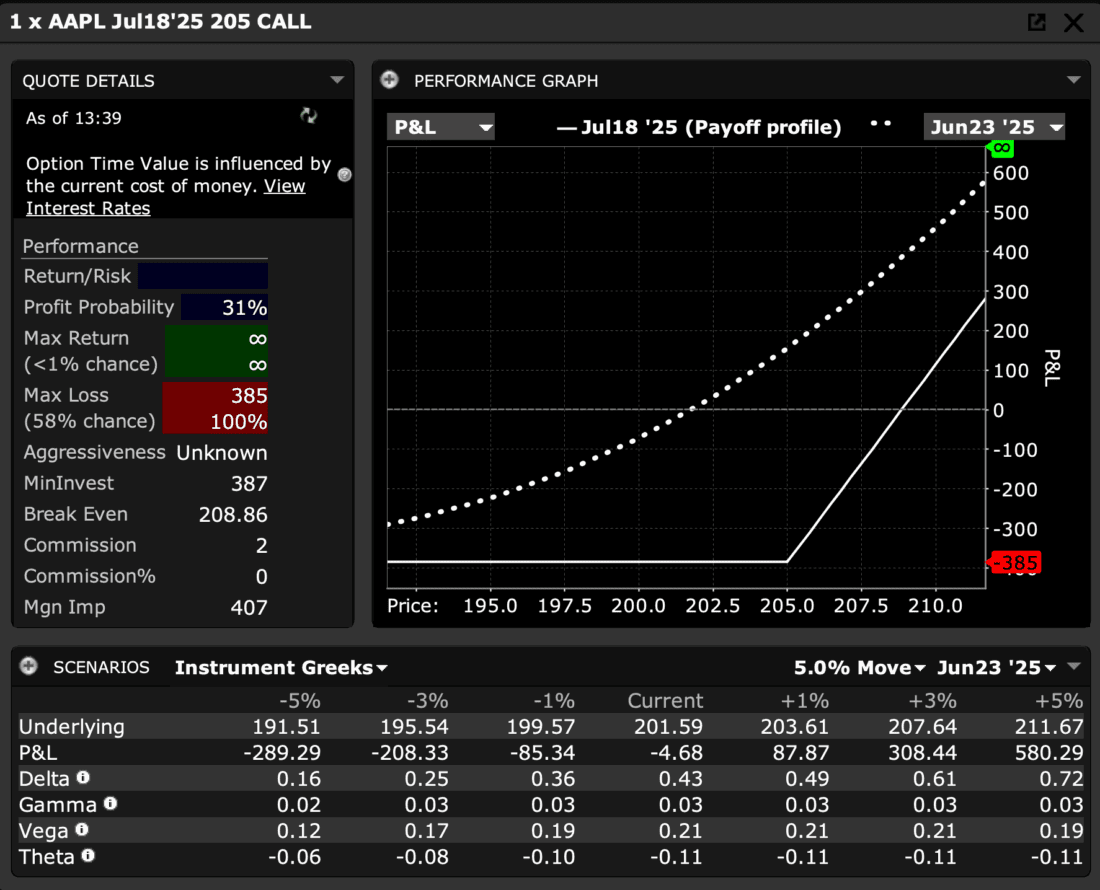Open the Scenarios panel menu arrow

click(1074, 666)
